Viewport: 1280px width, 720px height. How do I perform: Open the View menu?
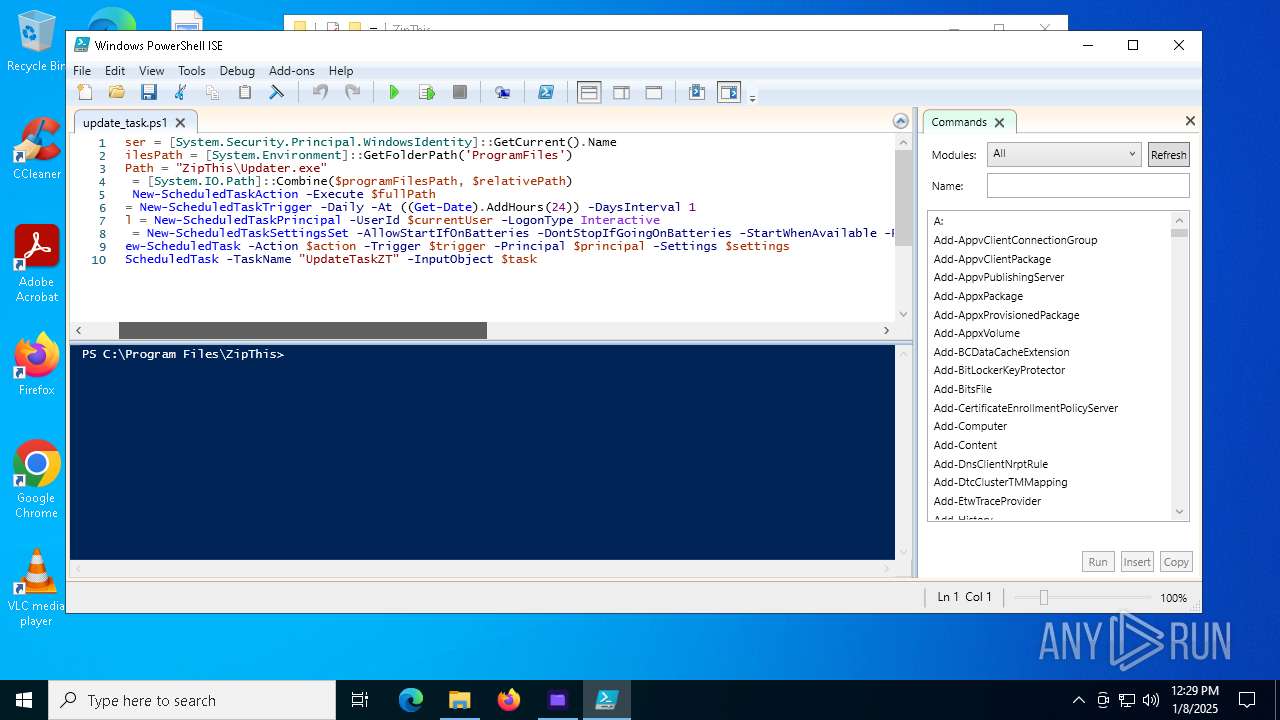pos(151,71)
